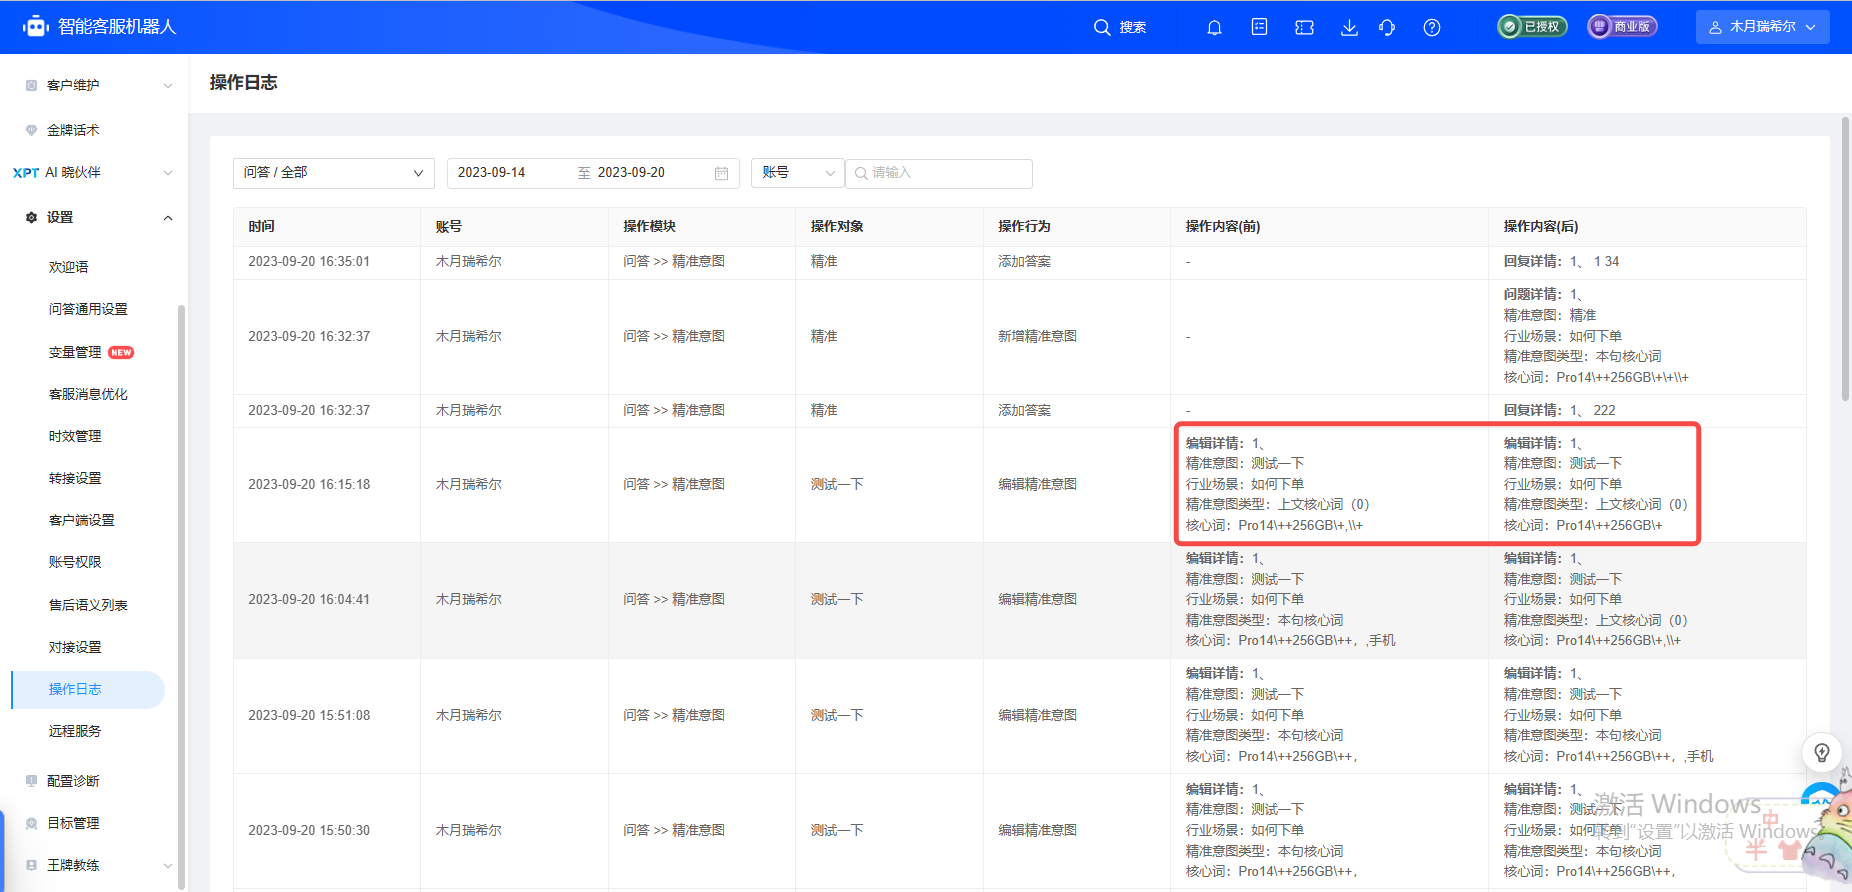Viewport: 1852px width, 892px height.
Task: Open 客服消息优化 page
Action: click(88, 394)
